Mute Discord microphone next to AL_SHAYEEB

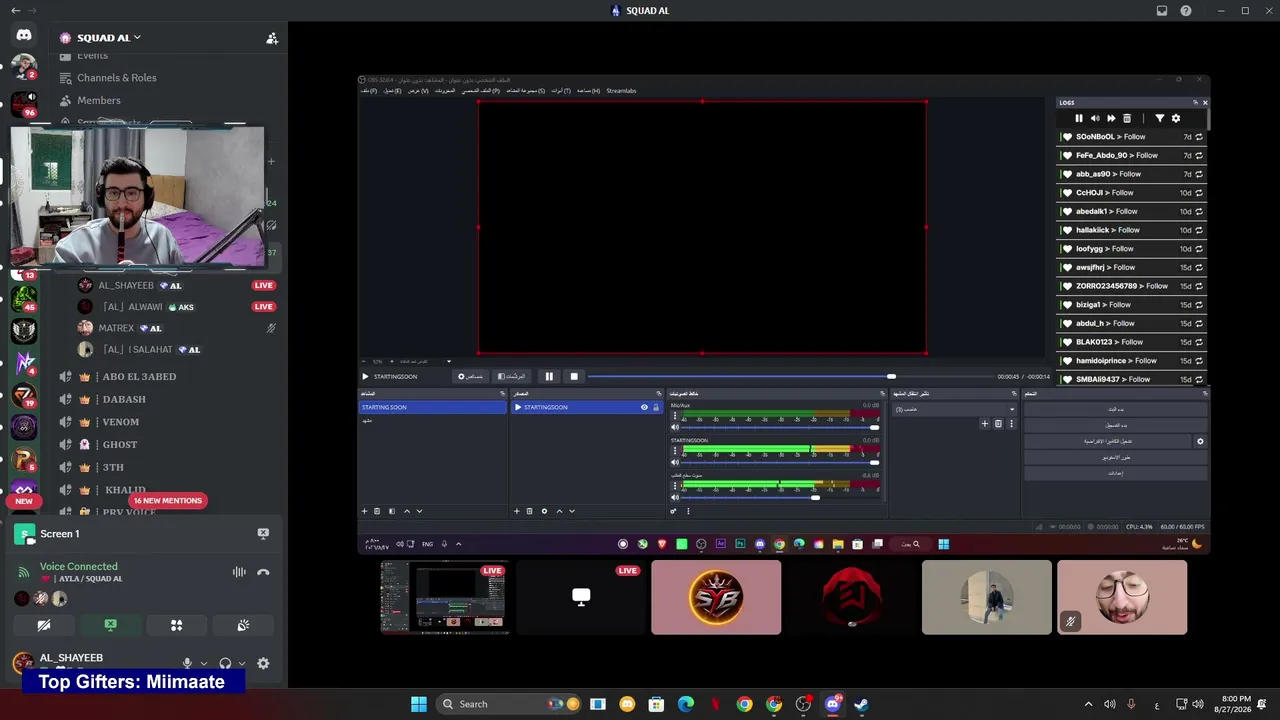187,663
